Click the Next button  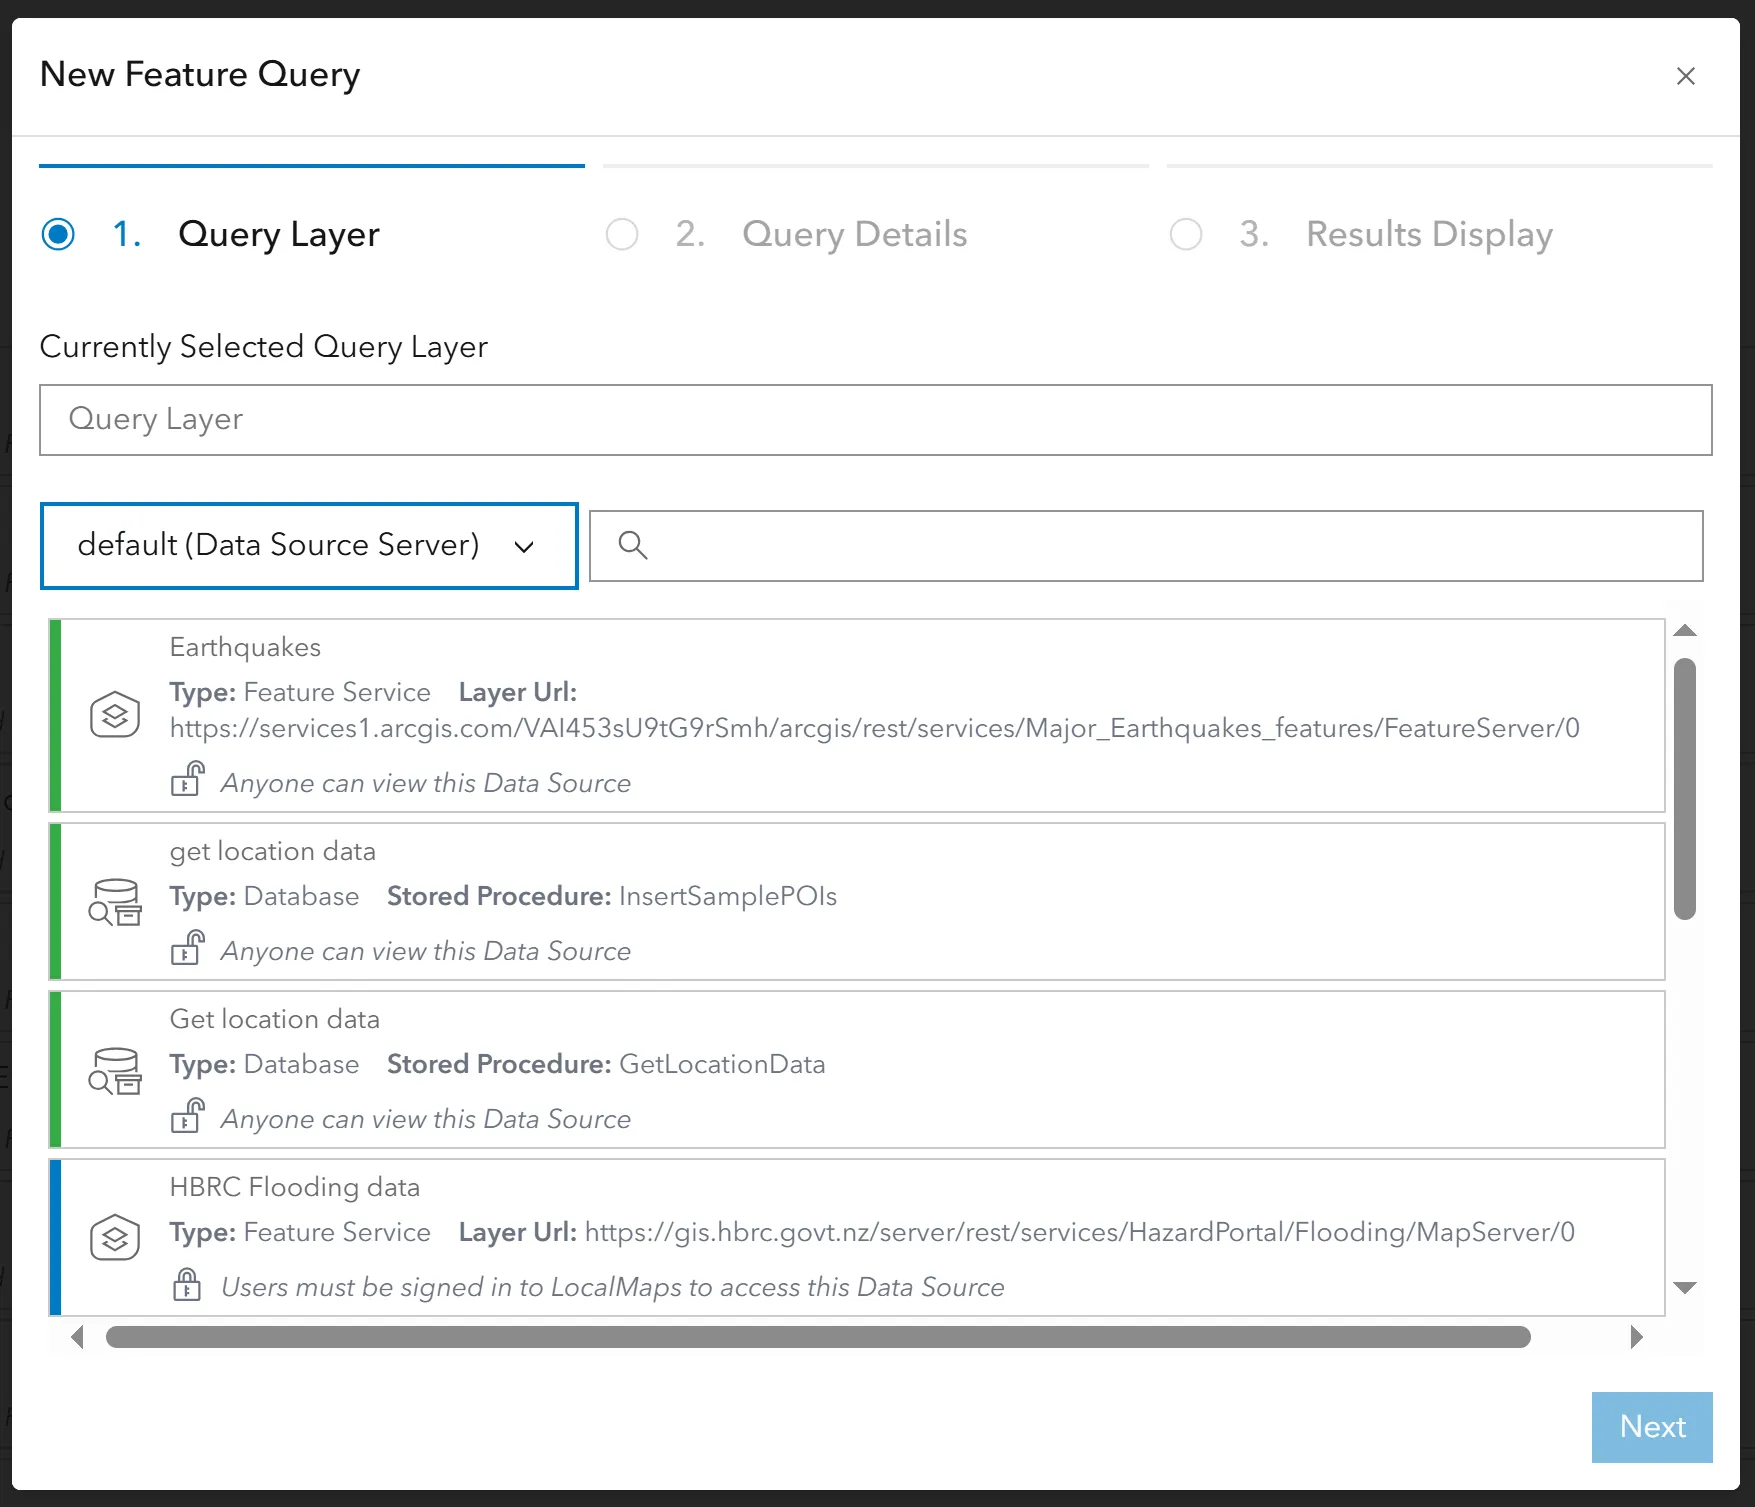tap(1652, 1427)
